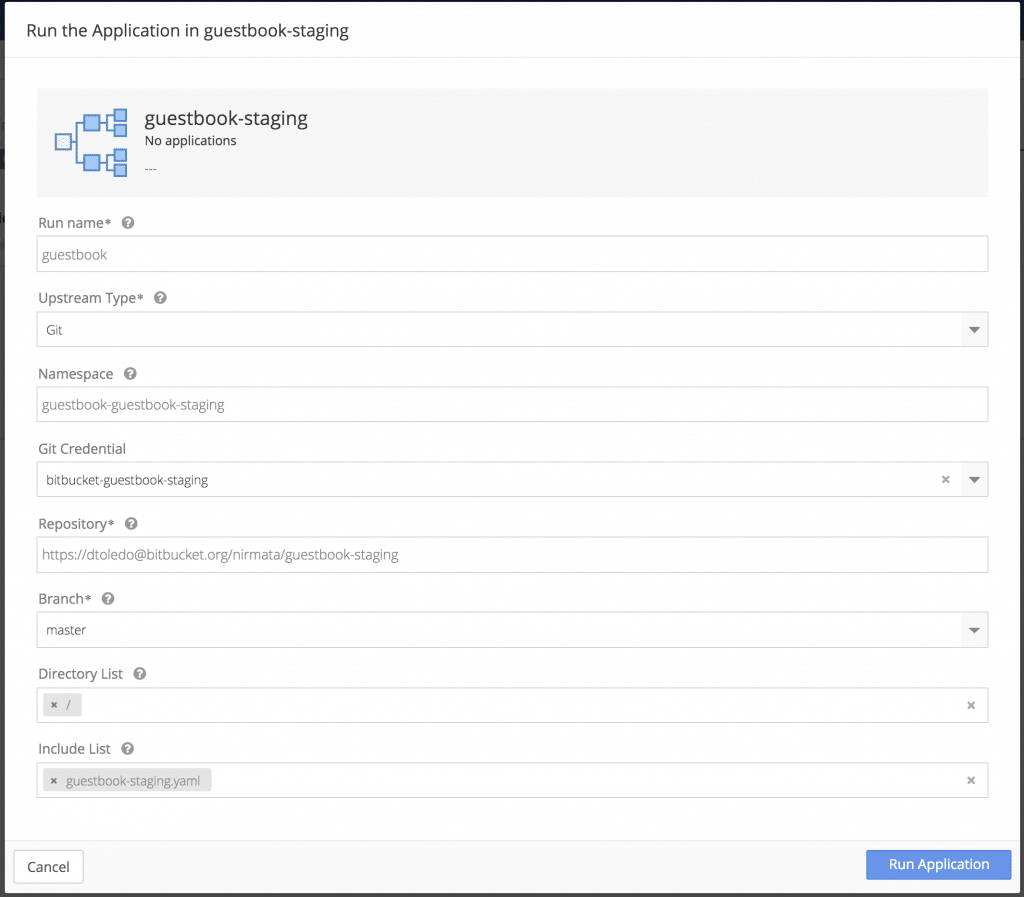1024x897 pixels.
Task: Click the dialog title 'Run the Application in guestbook-staging'
Action: [187, 31]
